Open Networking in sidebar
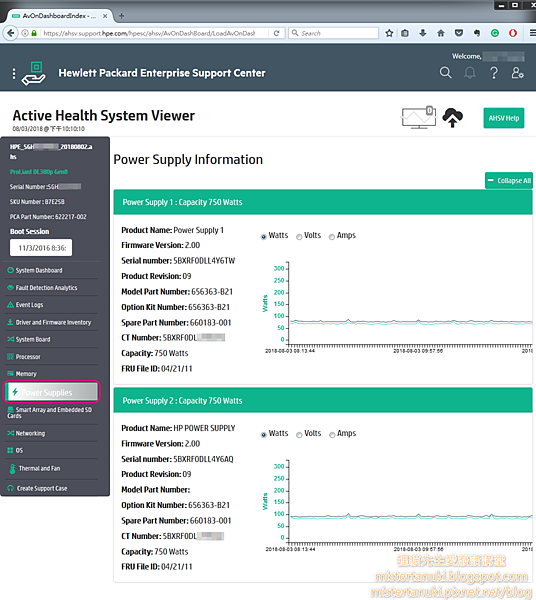The image size is (536, 600). click(x=30, y=433)
